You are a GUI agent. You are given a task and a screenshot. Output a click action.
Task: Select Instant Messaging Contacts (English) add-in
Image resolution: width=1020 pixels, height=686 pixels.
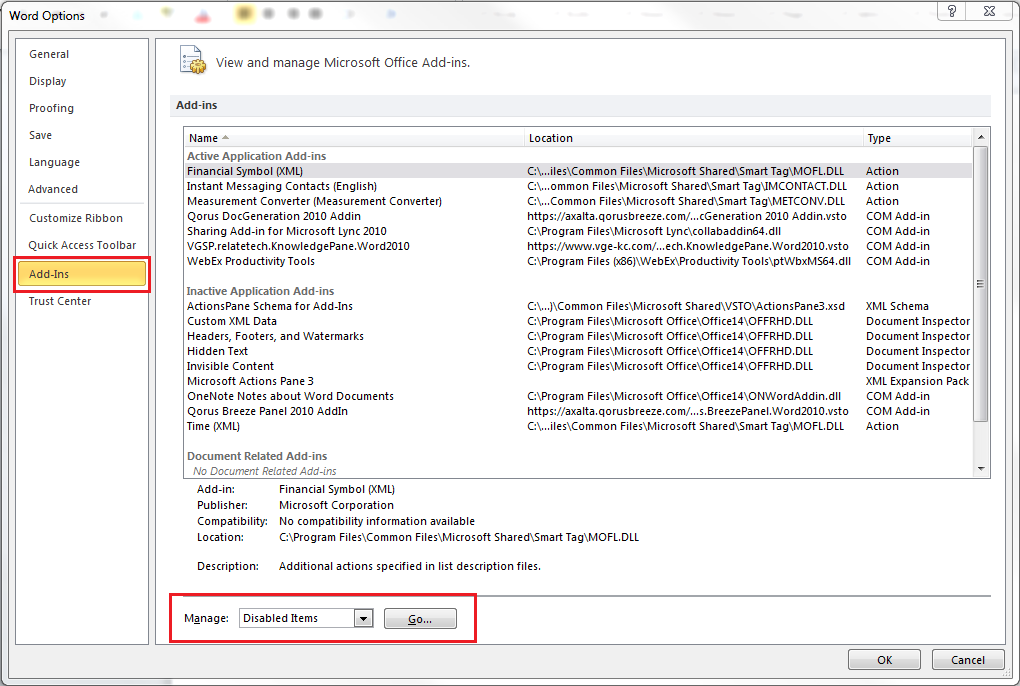[578, 186]
